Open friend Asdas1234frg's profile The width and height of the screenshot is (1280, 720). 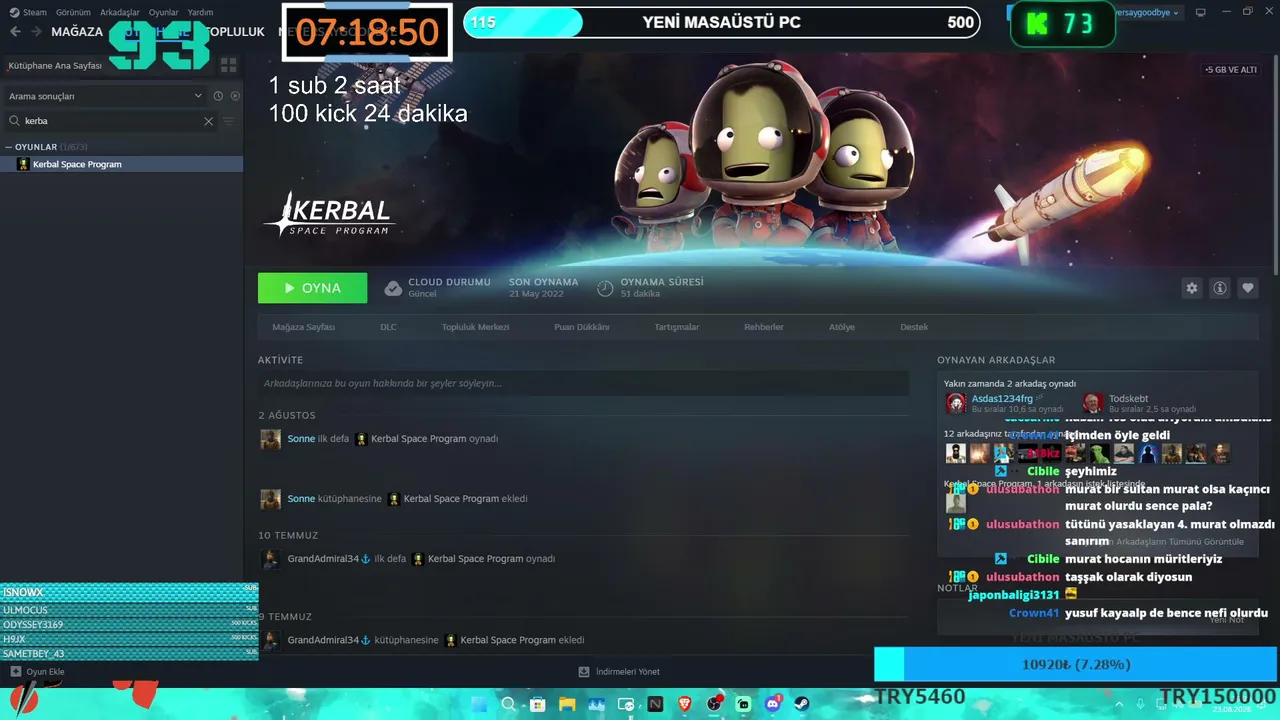tap(1002, 399)
